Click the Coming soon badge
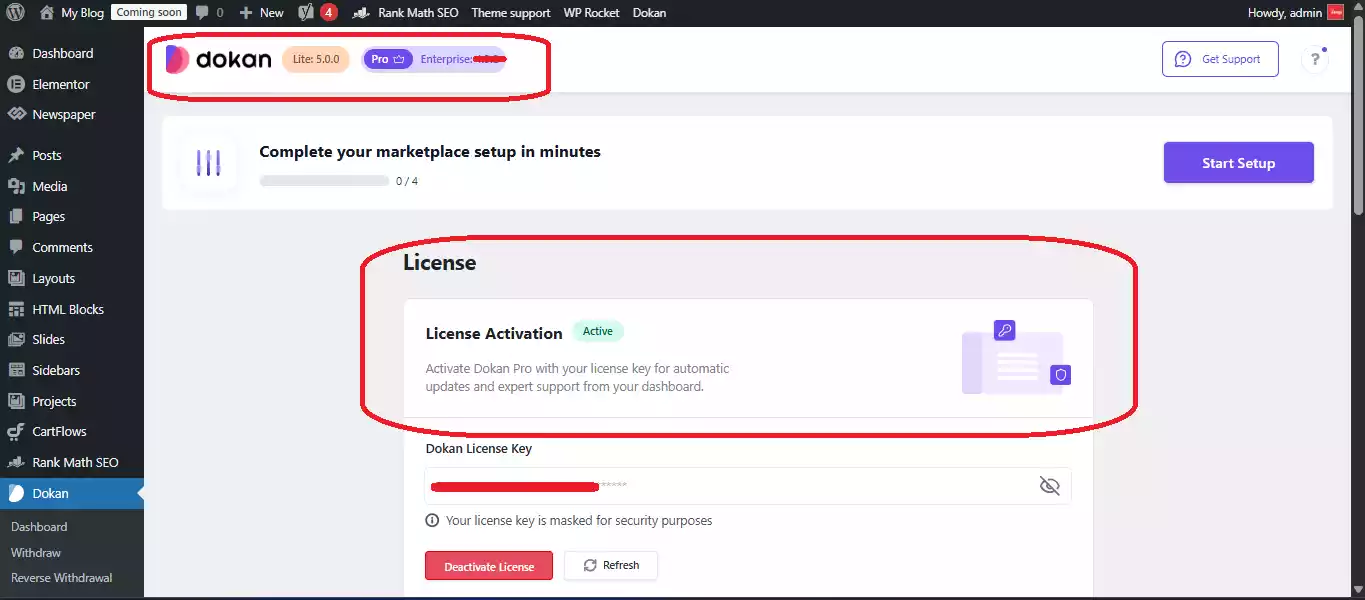 149,12
